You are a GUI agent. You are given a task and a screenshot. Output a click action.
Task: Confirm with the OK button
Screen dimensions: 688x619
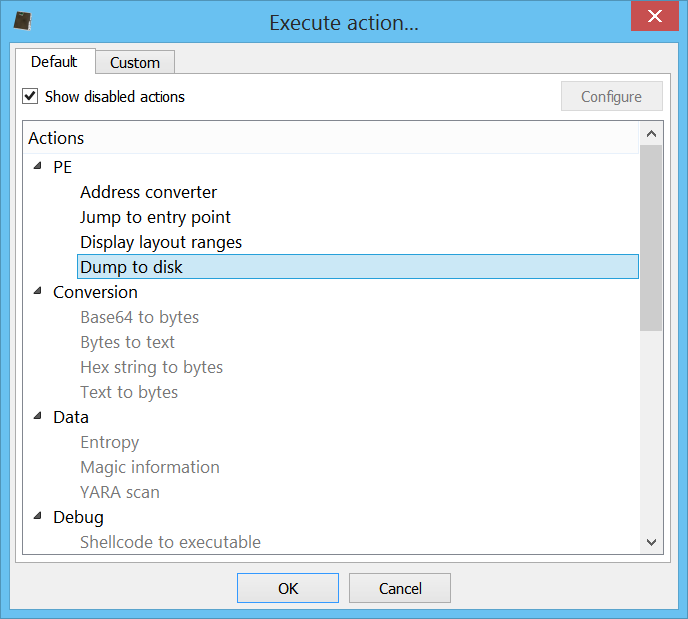point(288,588)
